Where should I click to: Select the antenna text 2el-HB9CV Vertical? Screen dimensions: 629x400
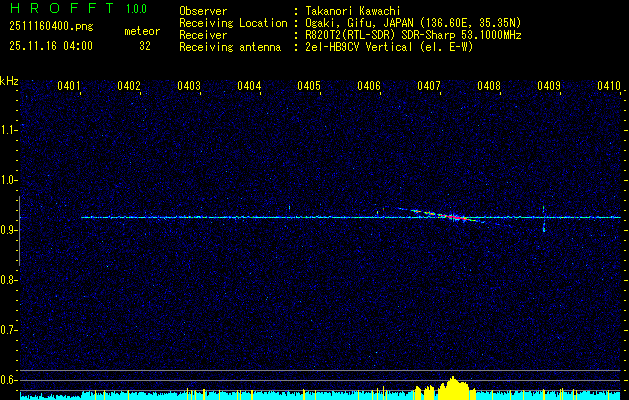[359, 47]
